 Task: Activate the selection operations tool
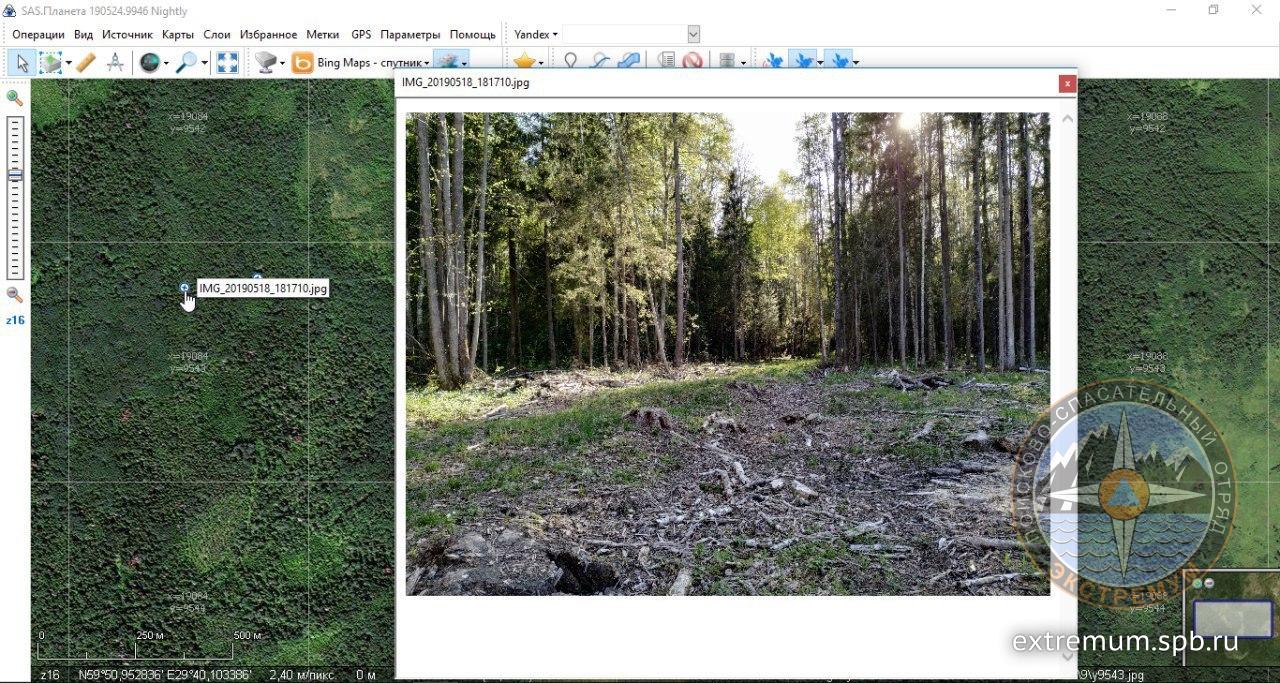coord(50,63)
